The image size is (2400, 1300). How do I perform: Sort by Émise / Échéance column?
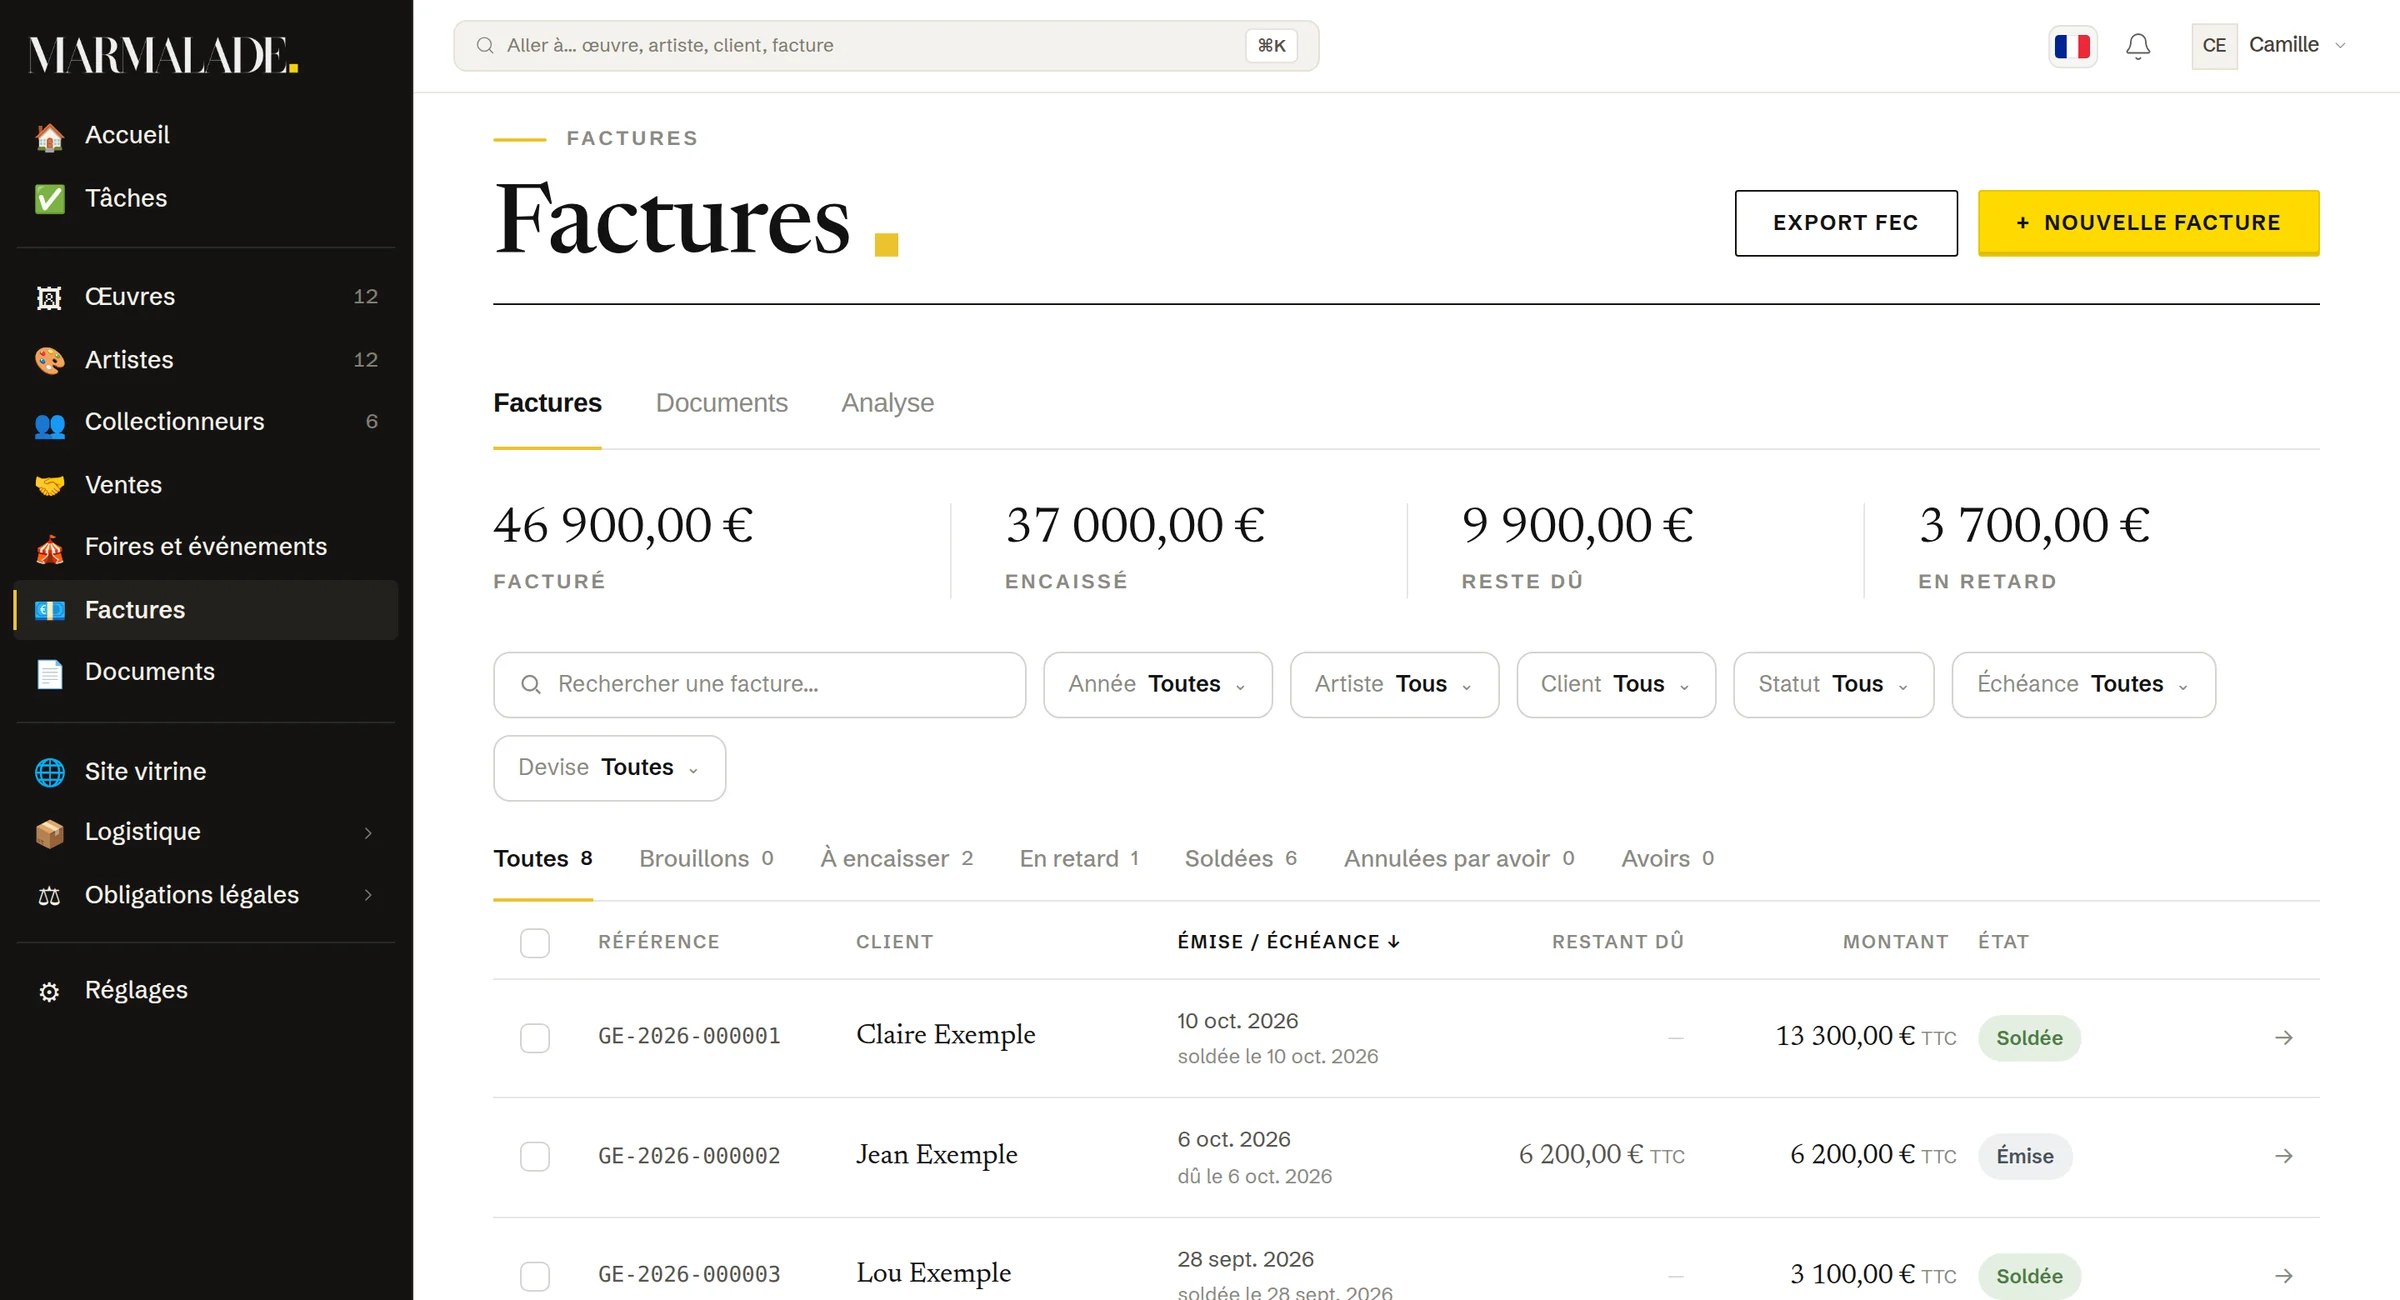point(1289,942)
